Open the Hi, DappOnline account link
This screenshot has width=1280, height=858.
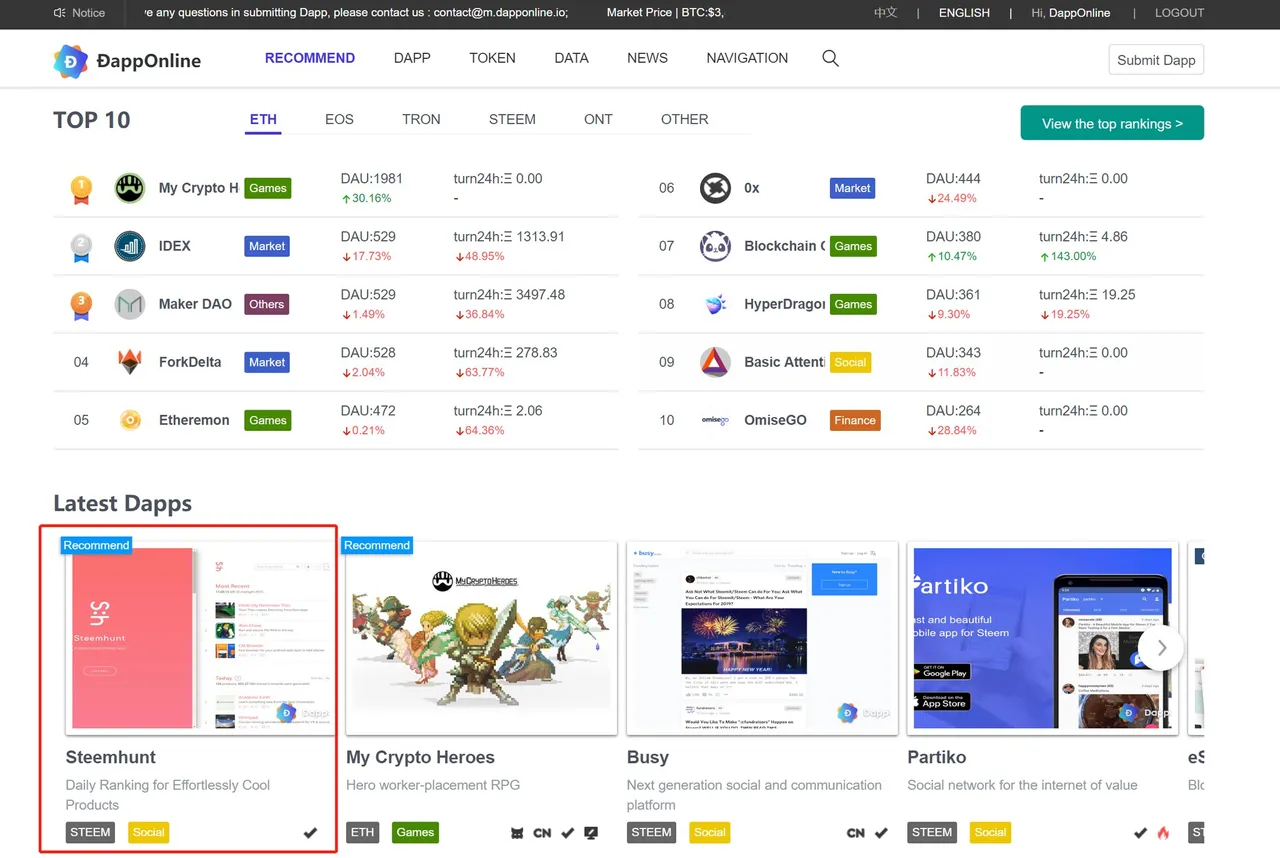point(1070,13)
